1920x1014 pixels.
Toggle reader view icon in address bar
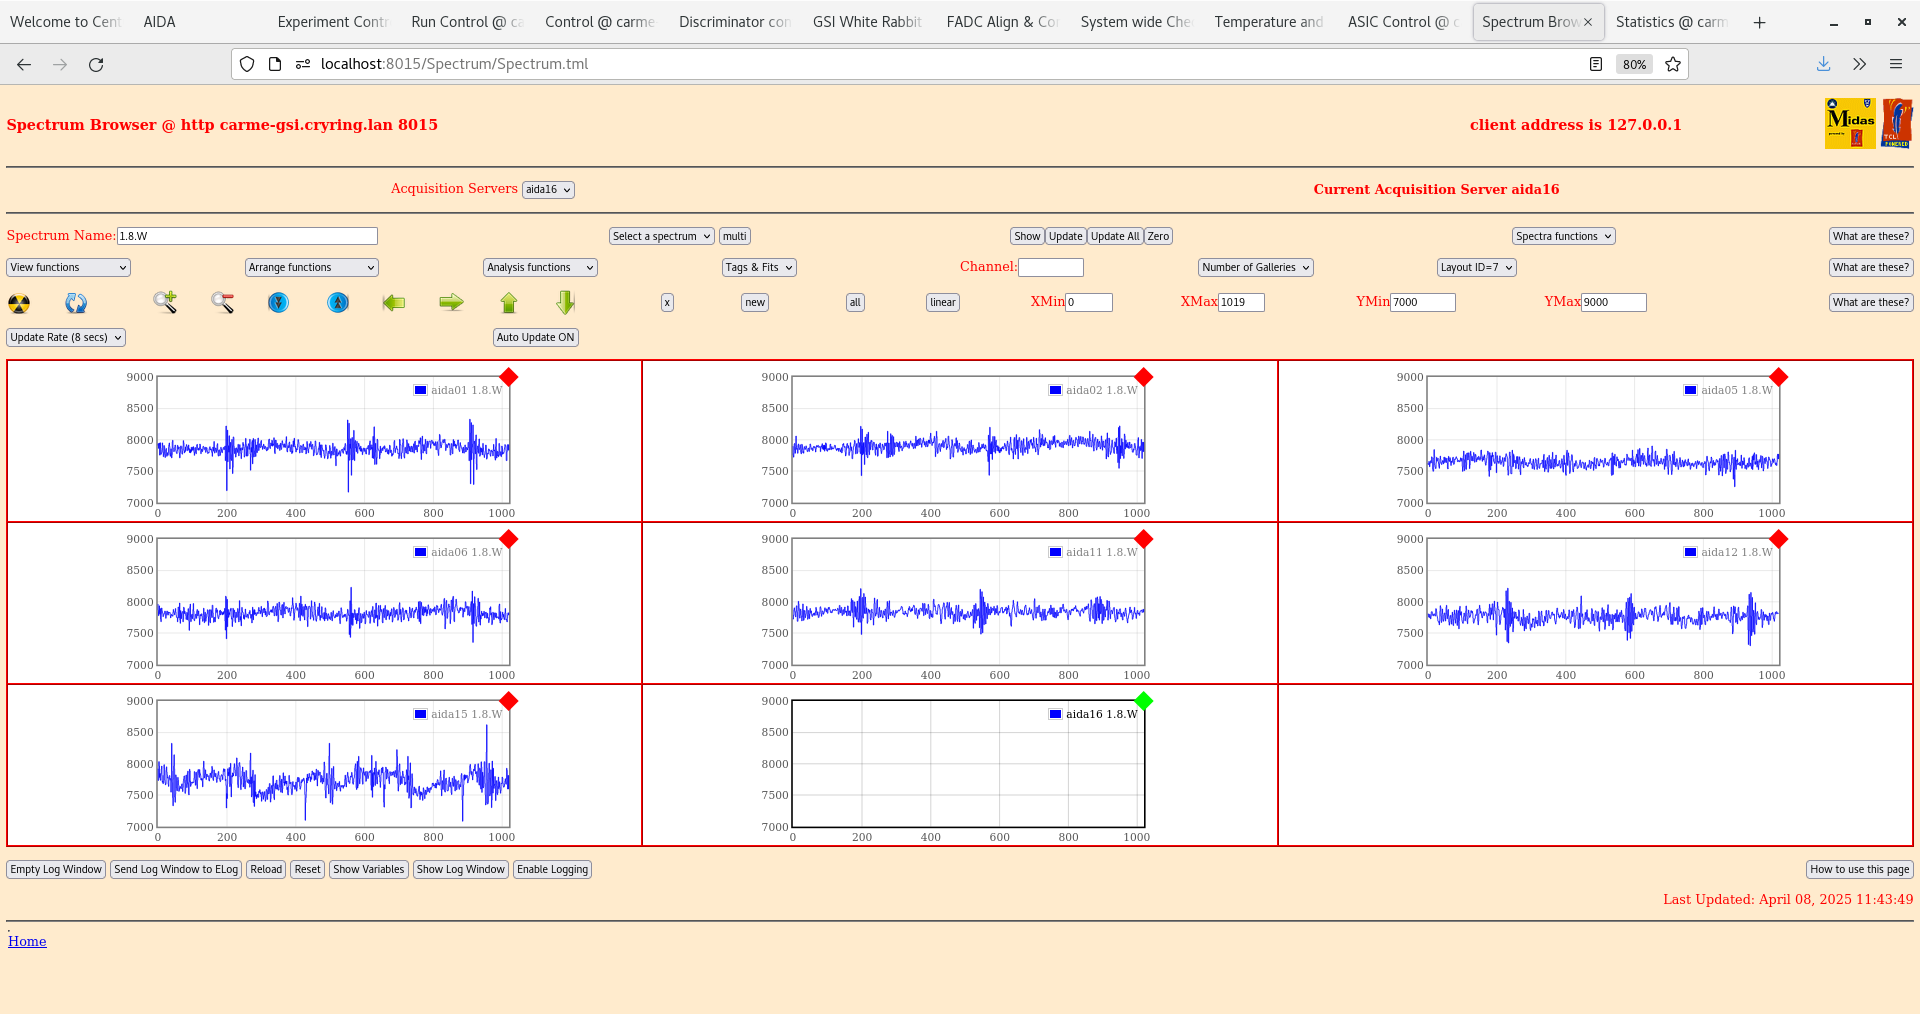pos(1596,64)
